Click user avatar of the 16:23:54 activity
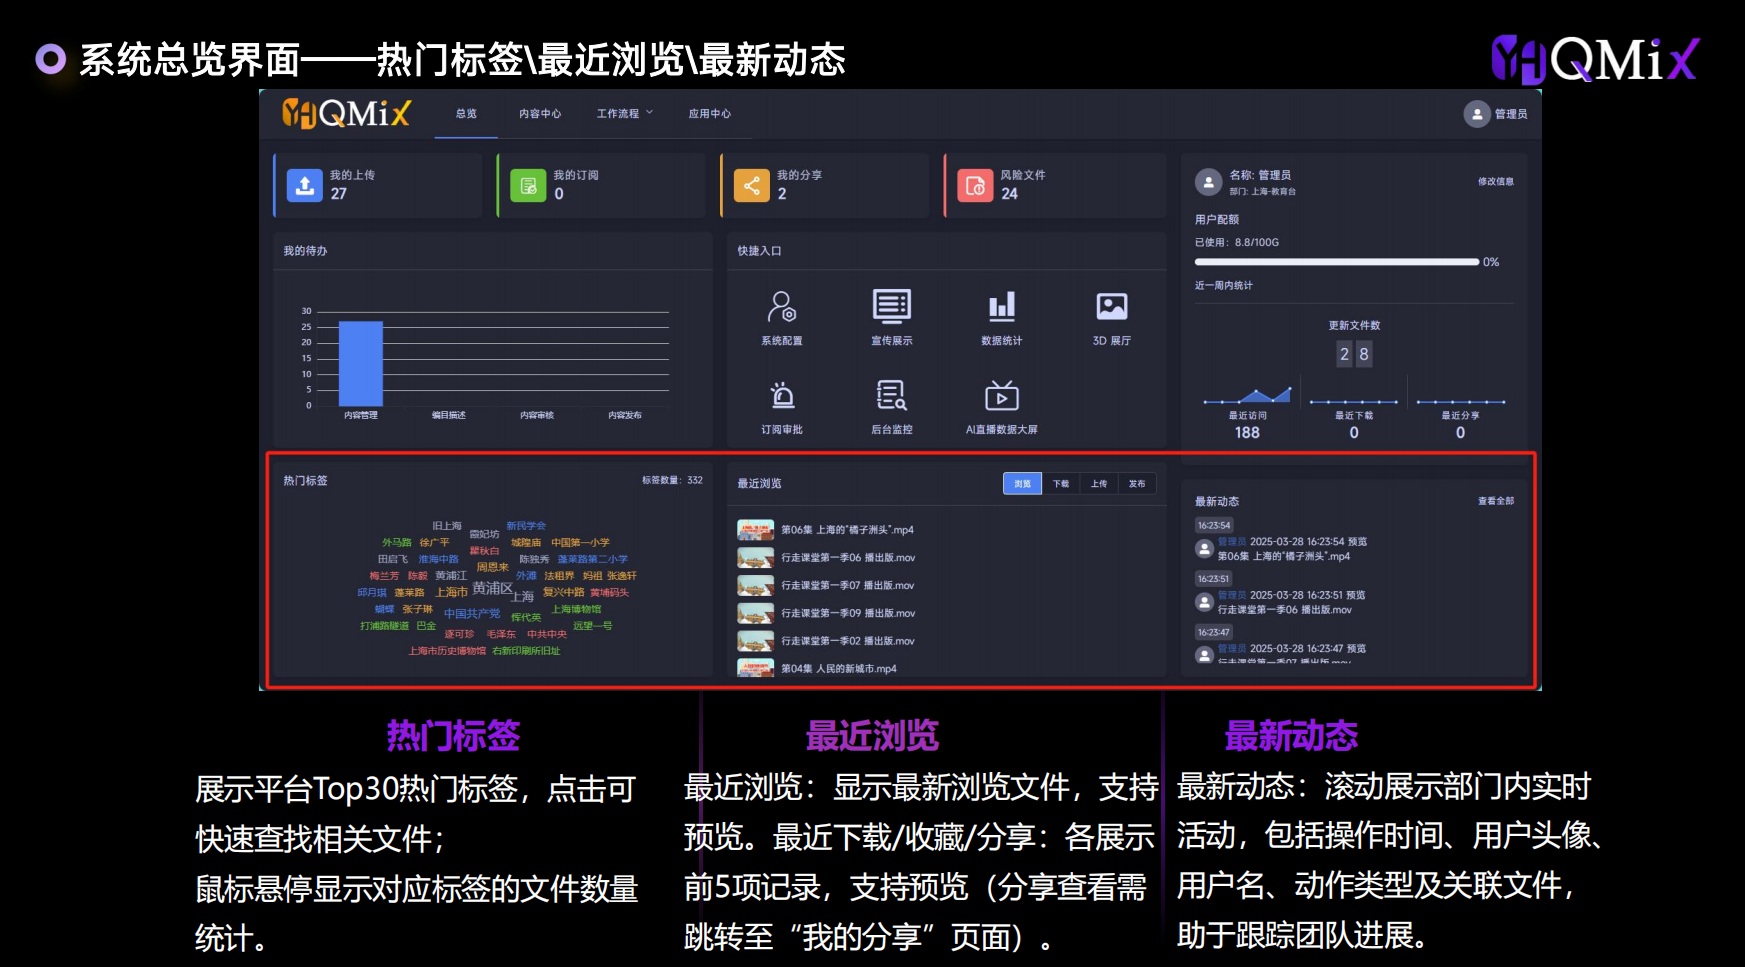The height and width of the screenshot is (967, 1745). (x=1205, y=548)
